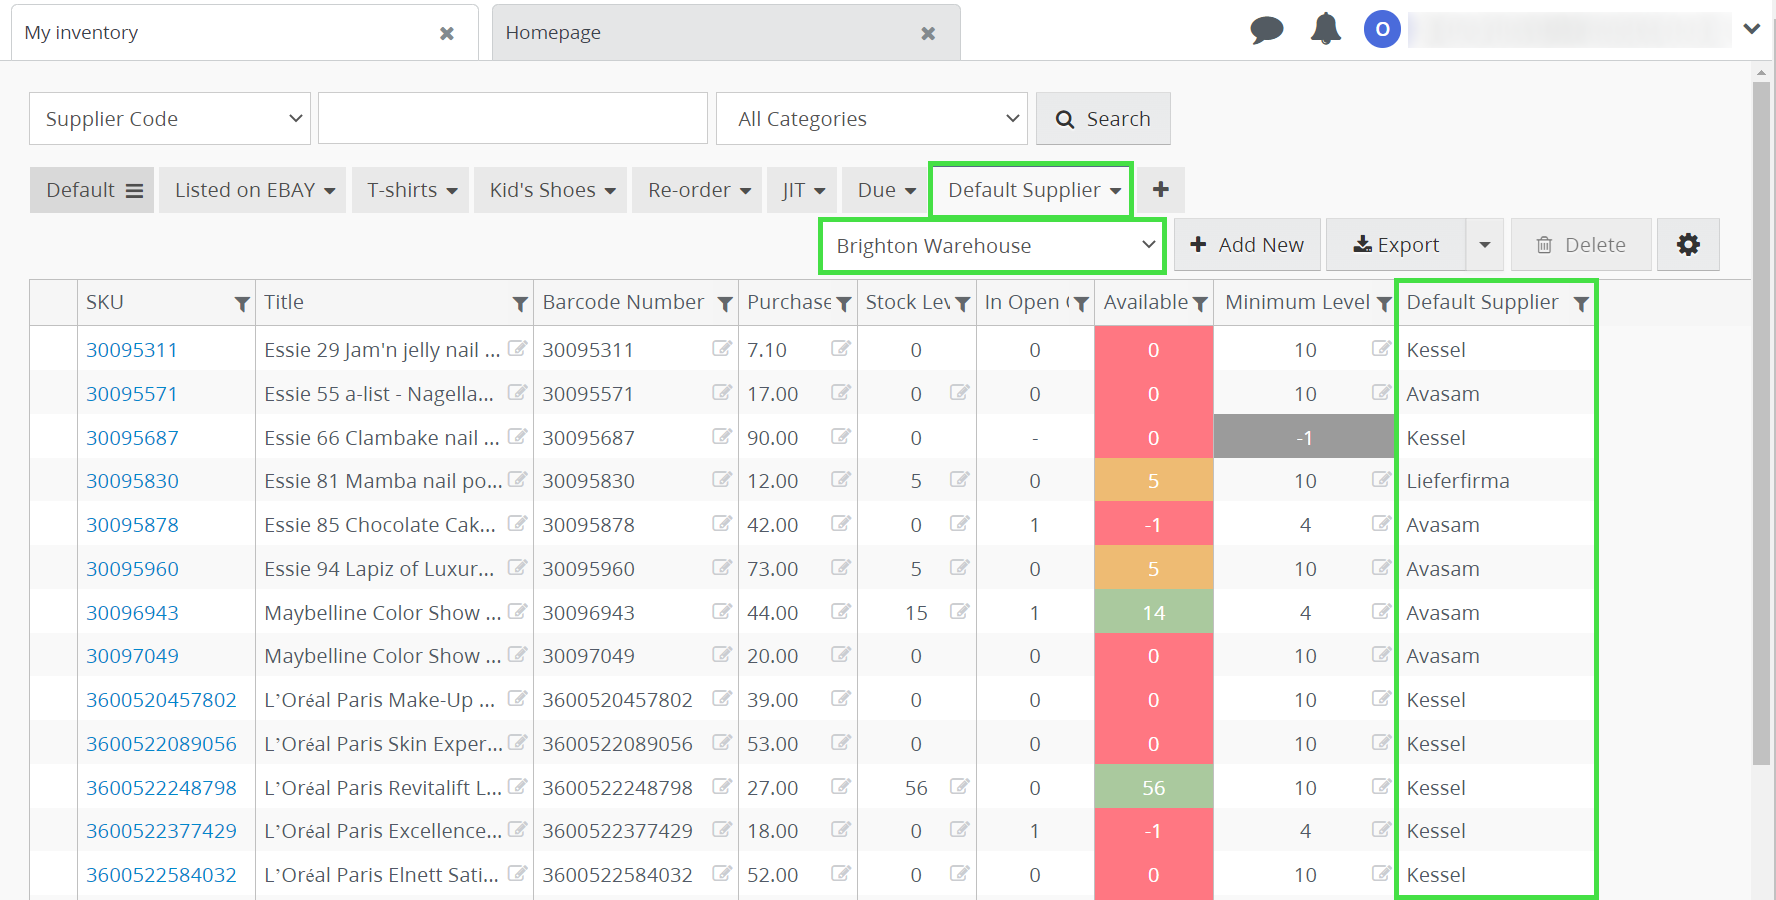Open the chat messages icon
Screen dimensions: 1776x900
(1266, 30)
